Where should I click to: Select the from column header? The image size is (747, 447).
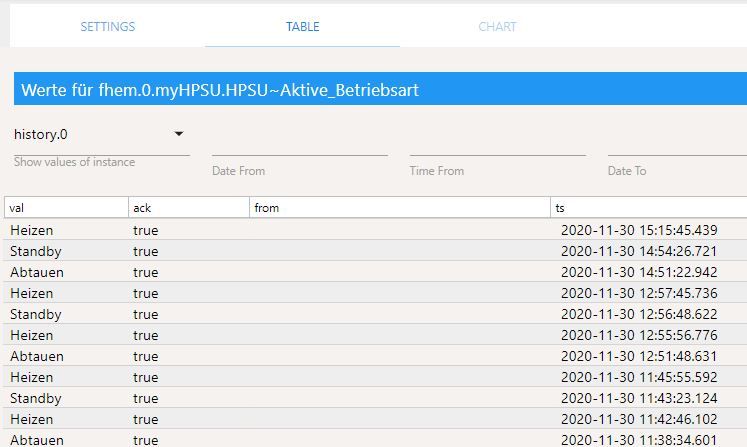click(400, 208)
